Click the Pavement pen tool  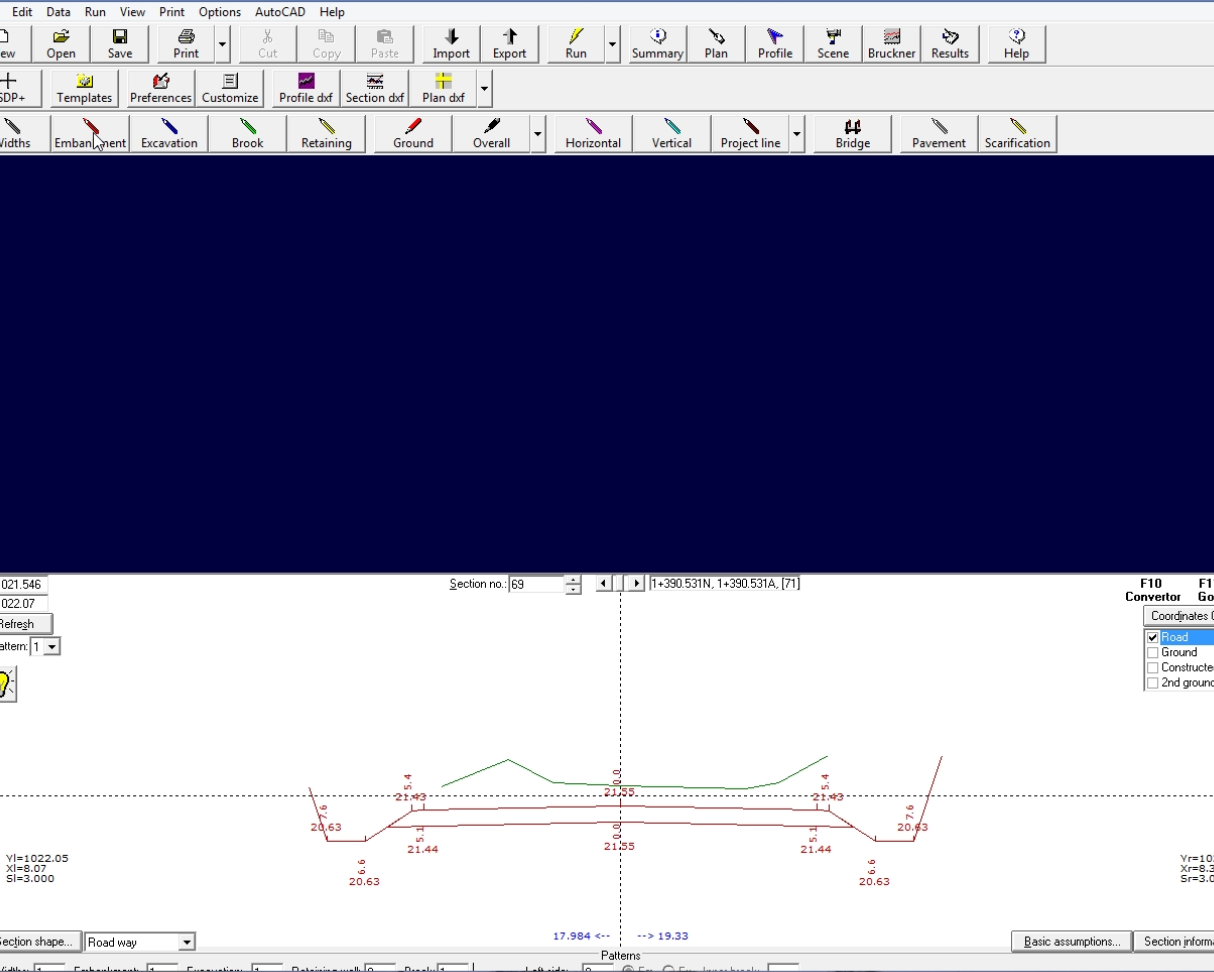click(x=939, y=134)
